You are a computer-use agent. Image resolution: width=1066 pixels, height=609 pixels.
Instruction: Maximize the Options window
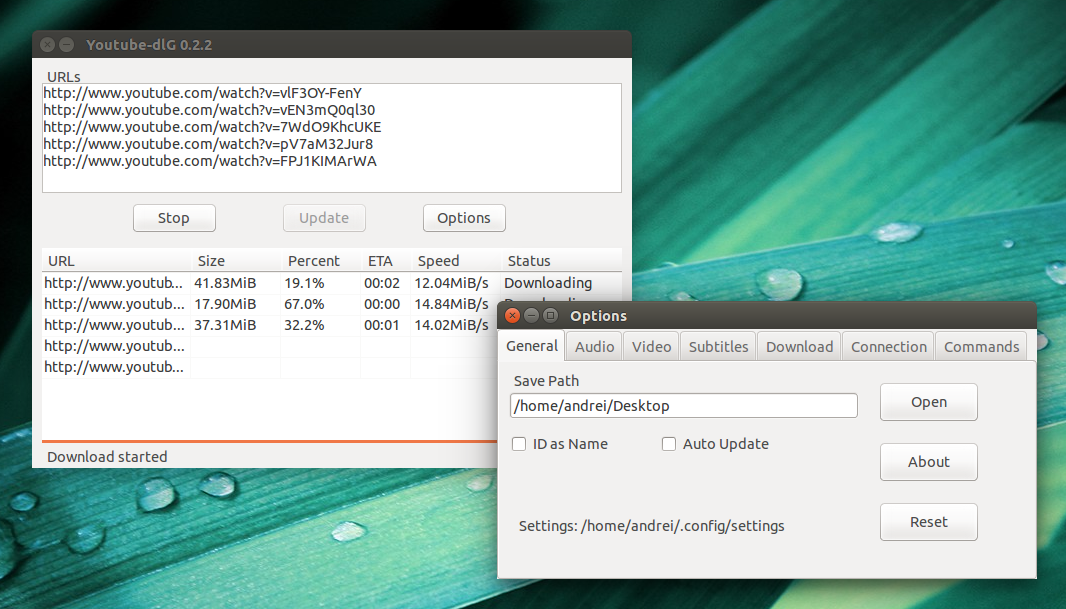click(x=551, y=315)
